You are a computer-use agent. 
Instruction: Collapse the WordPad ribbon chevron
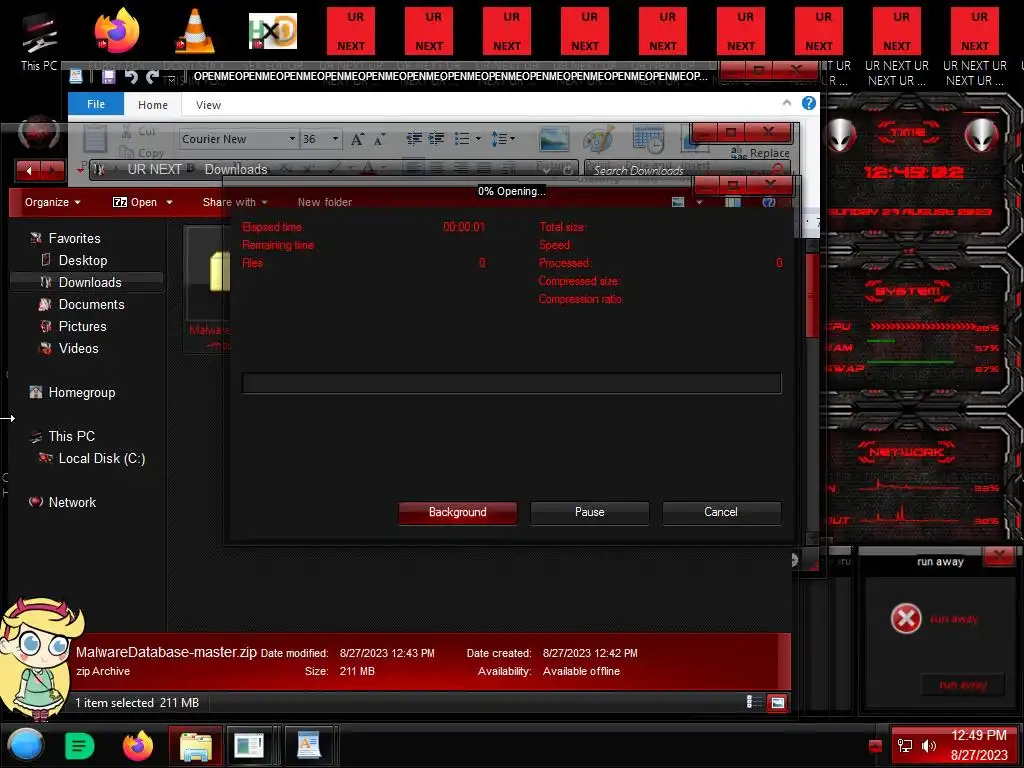786,103
